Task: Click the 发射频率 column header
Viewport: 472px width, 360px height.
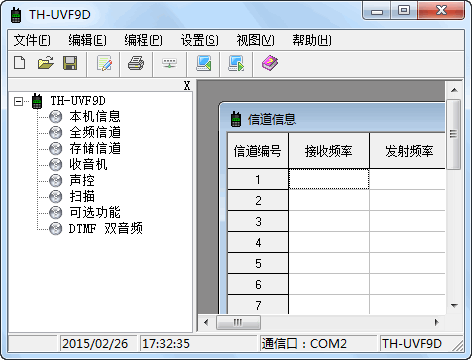Action: click(x=408, y=151)
